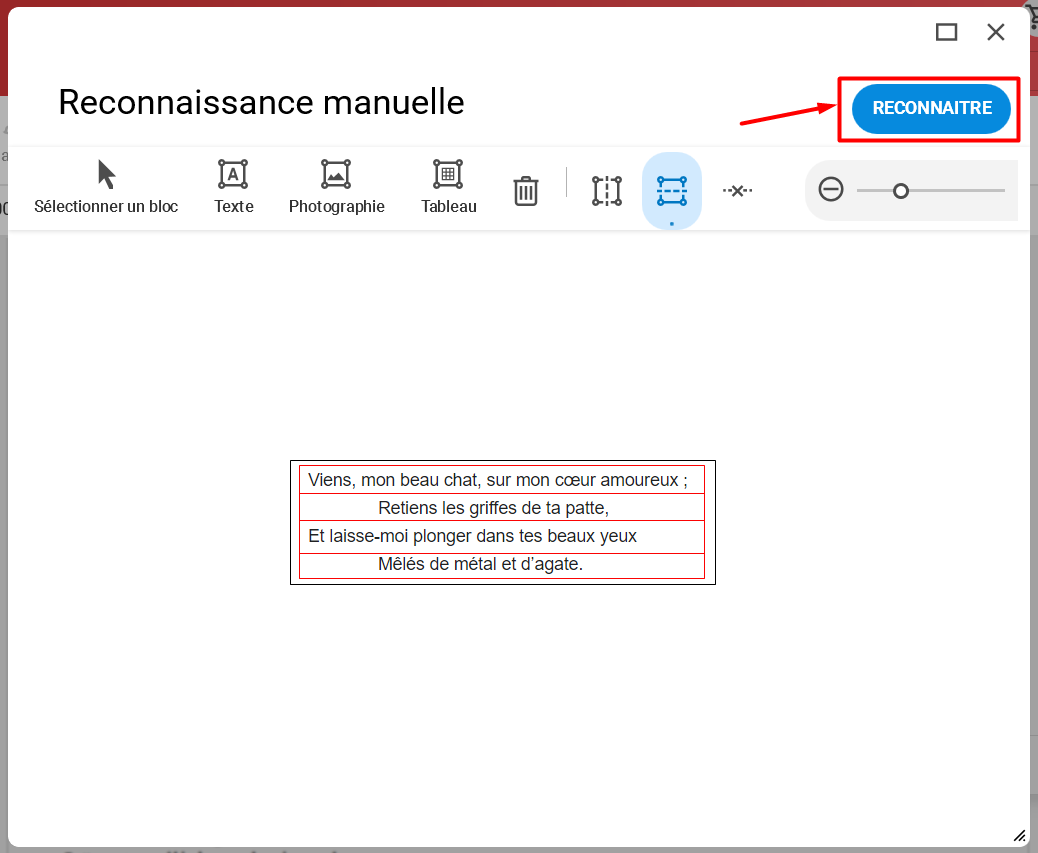Select the Tableau block tool
This screenshot has height=853, width=1038.
click(449, 188)
